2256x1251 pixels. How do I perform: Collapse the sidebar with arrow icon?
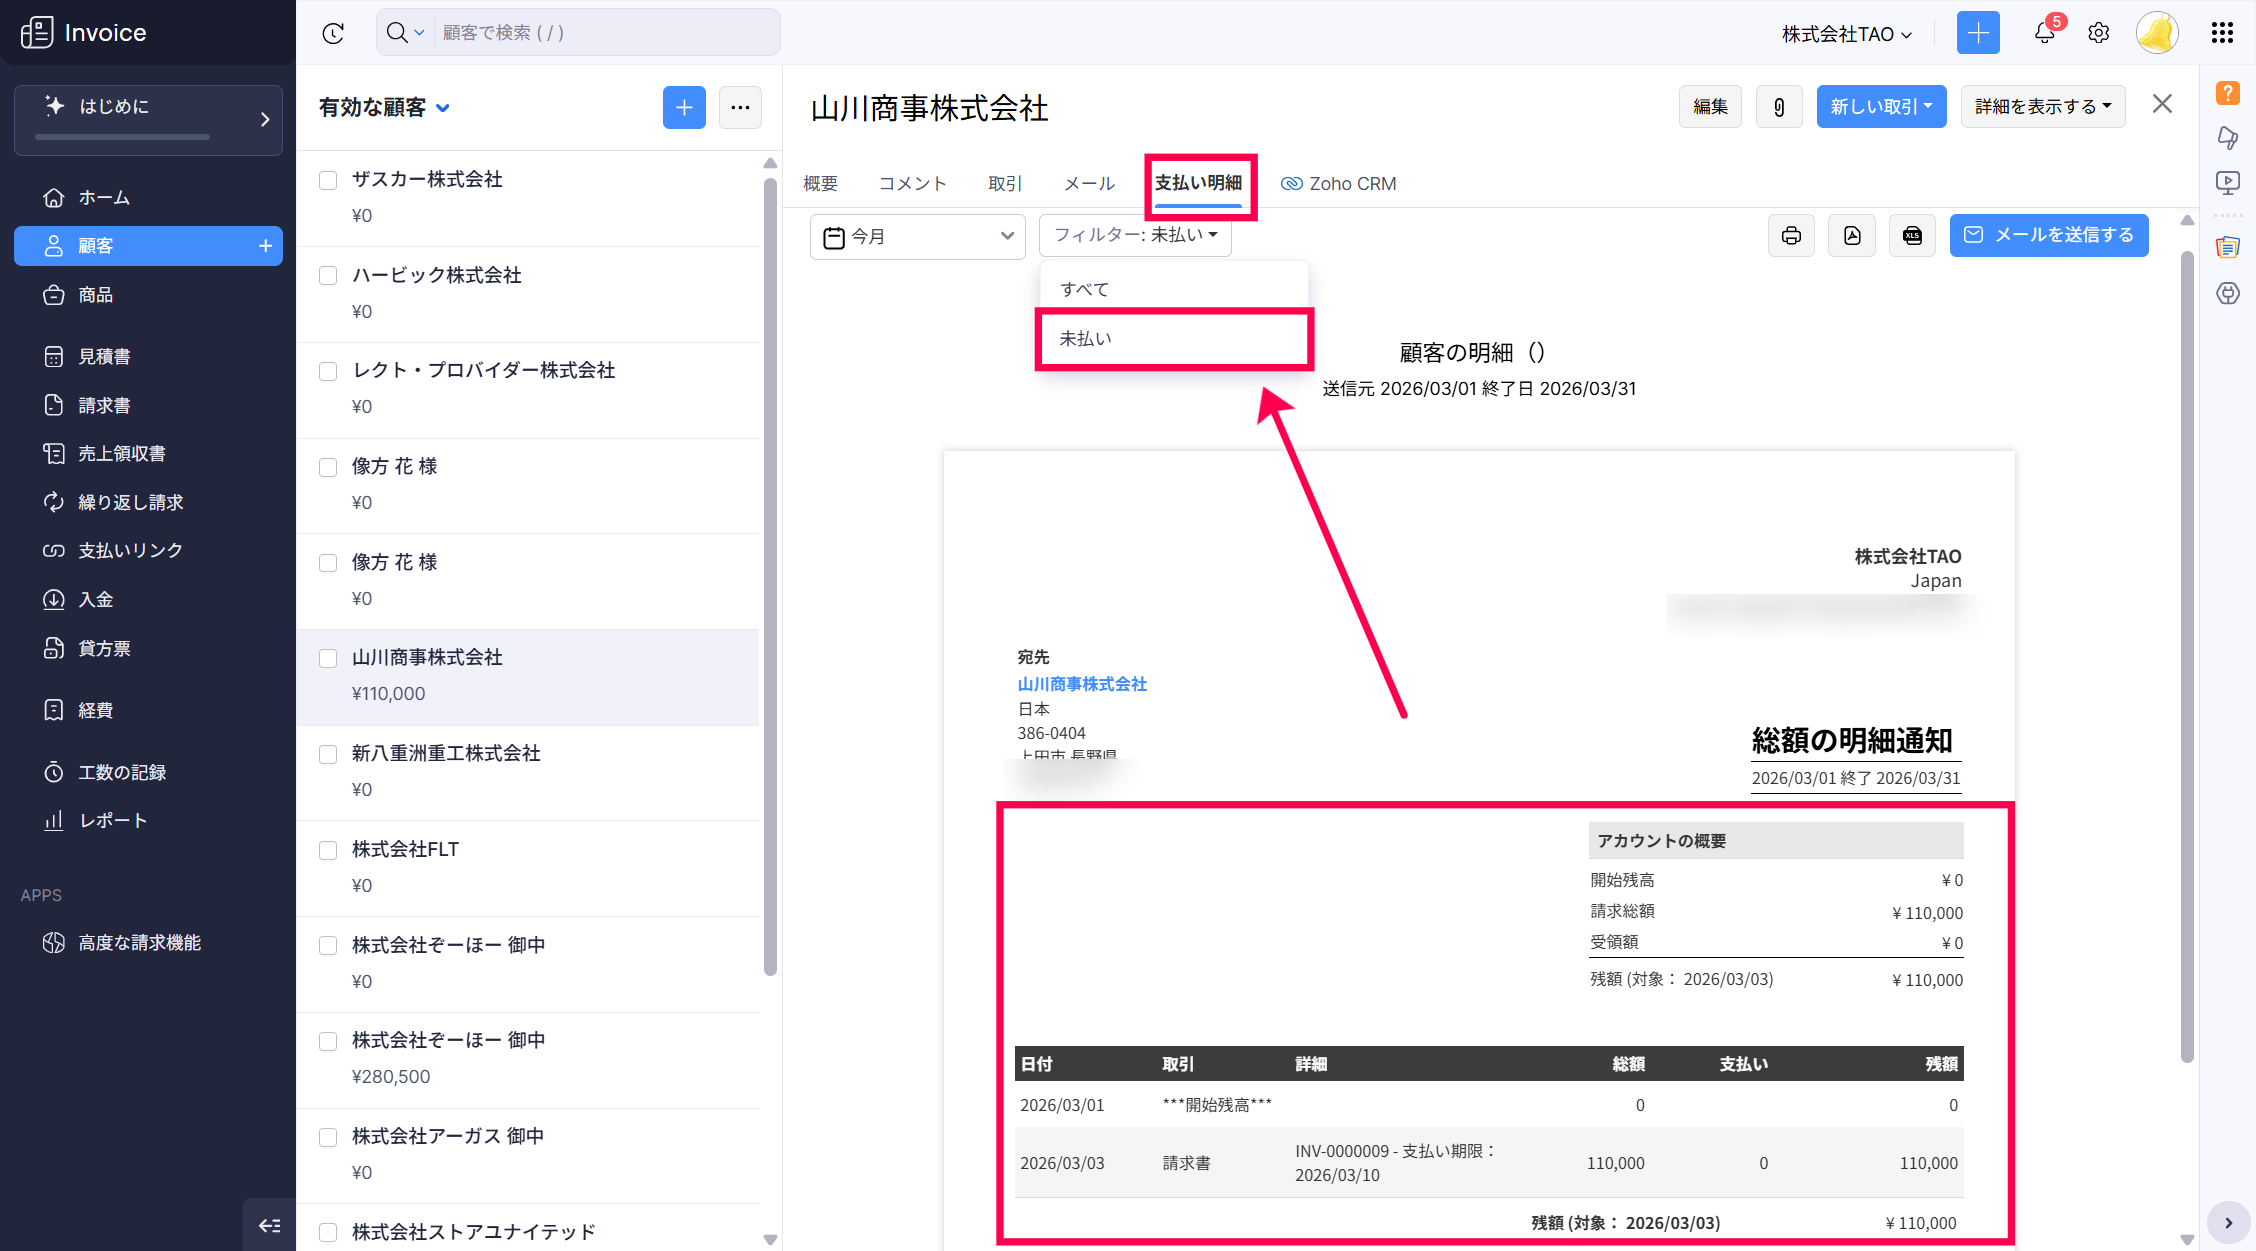pyautogui.click(x=269, y=1225)
